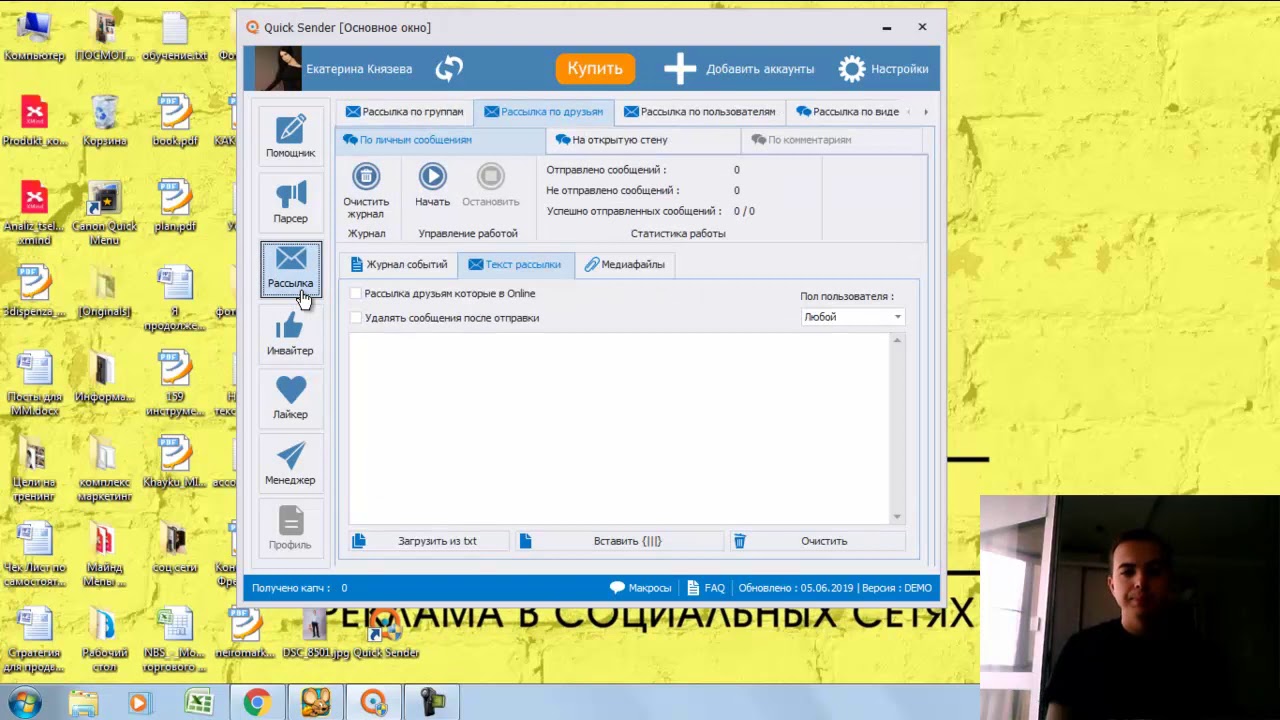Open Макросы in the status bar
1280x720 pixels.
[640, 588]
